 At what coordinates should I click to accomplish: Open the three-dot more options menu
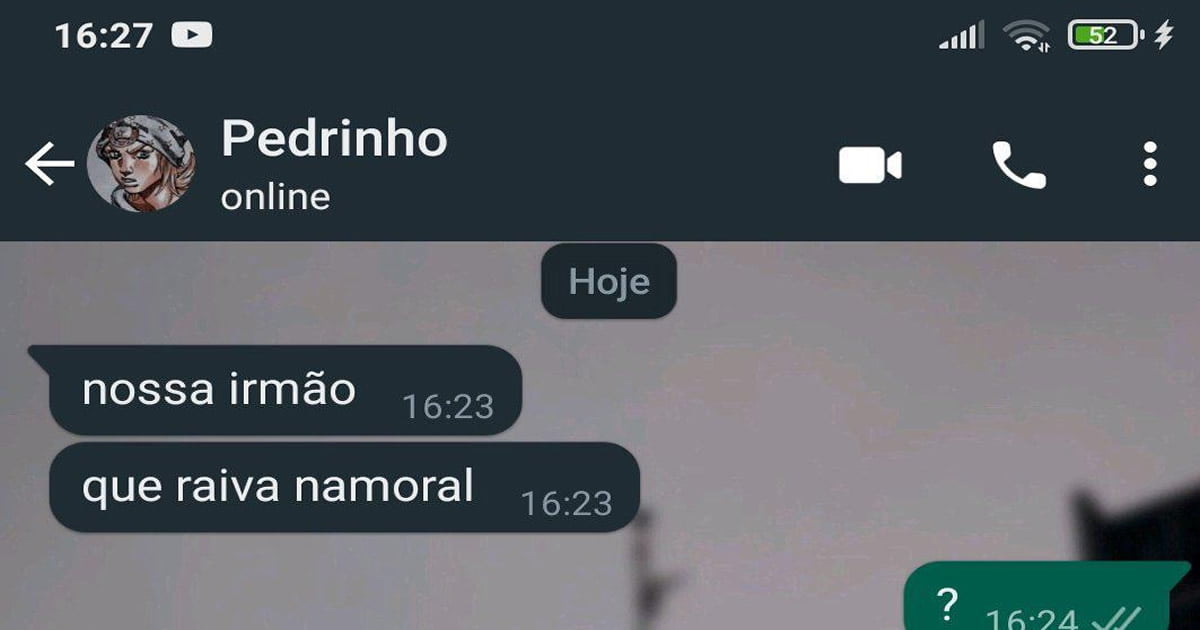coord(1150,164)
